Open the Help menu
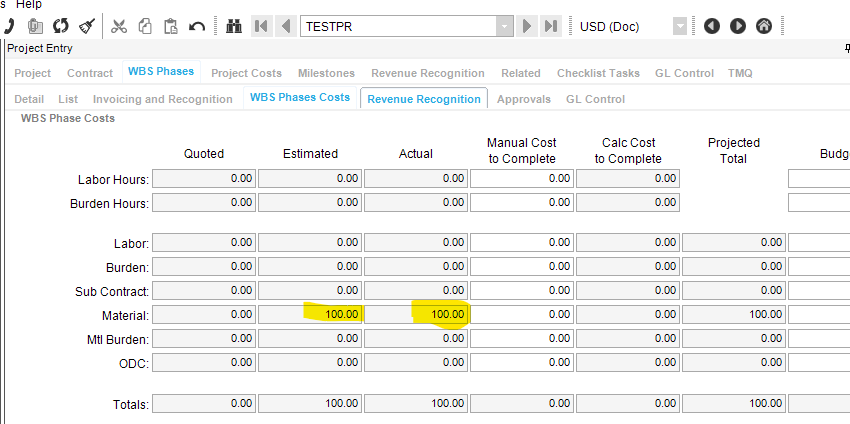The image size is (850, 424). point(29,4)
